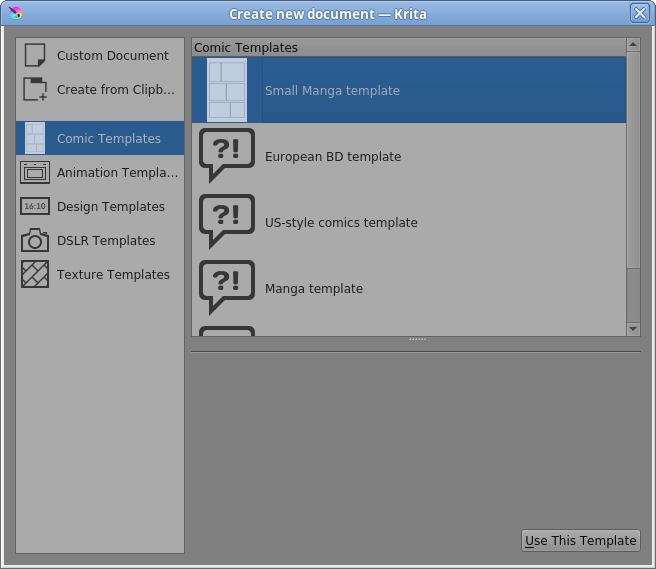Screen dimensions: 656x569
Task: Click Use This Template button
Action: pos(581,541)
